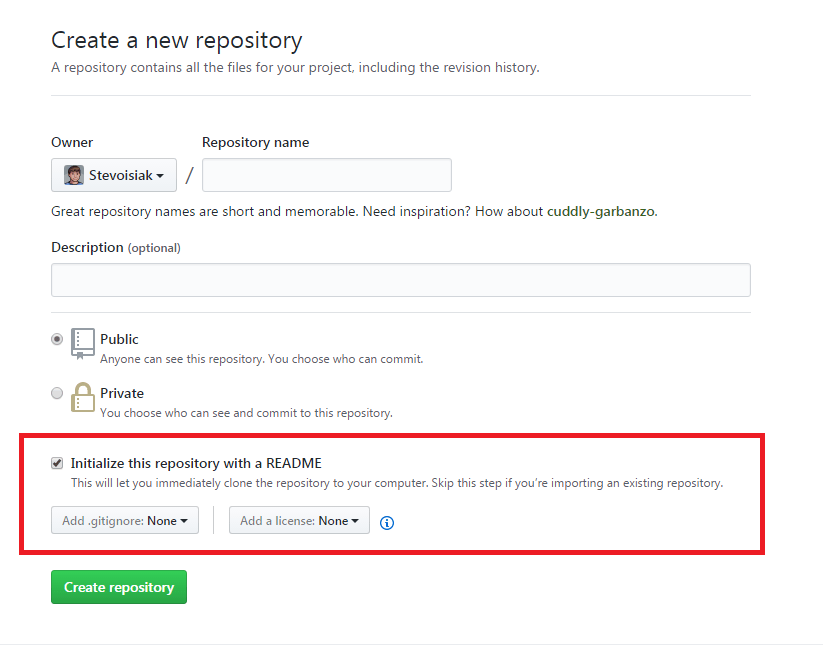
Task: Click the Repository name label
Action: pyautogui.click(x=256, y=142)
